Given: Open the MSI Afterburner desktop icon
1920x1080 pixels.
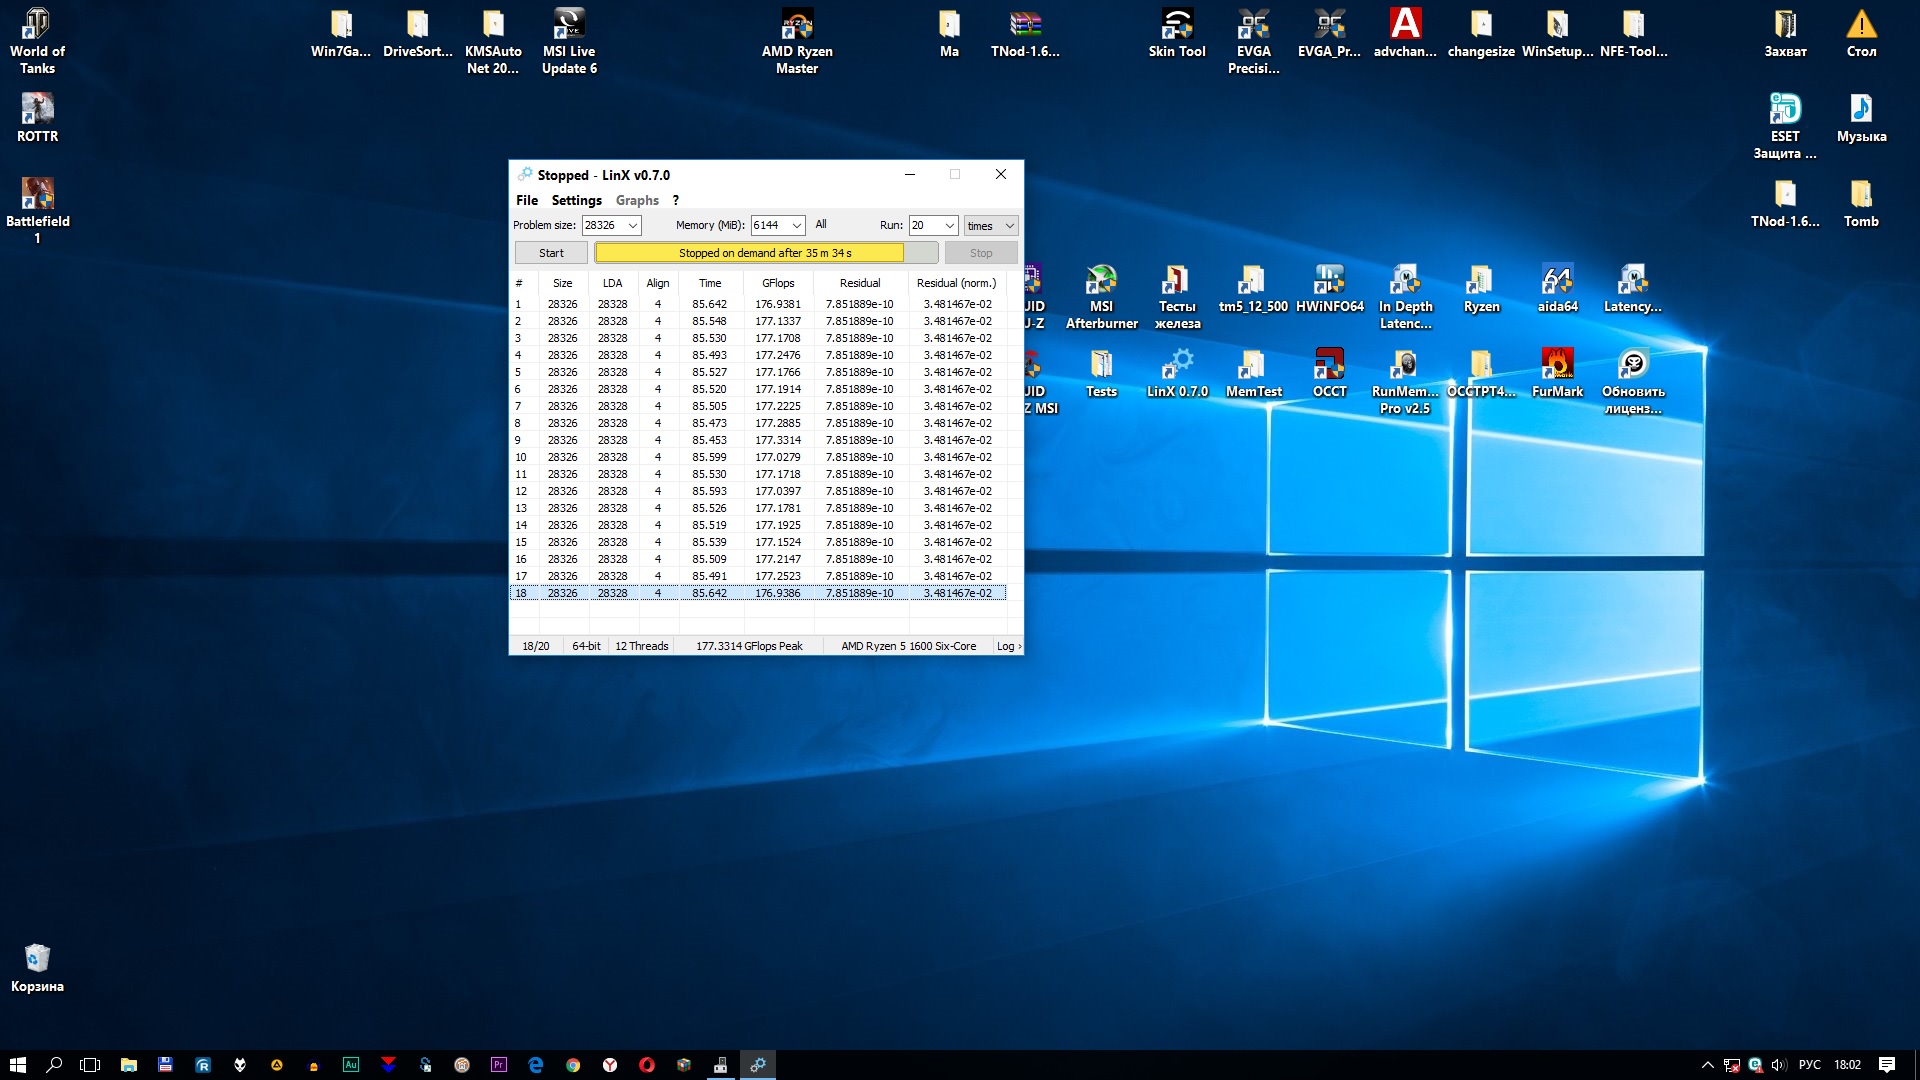Looking at the screenshot, I should [1101, 281].
